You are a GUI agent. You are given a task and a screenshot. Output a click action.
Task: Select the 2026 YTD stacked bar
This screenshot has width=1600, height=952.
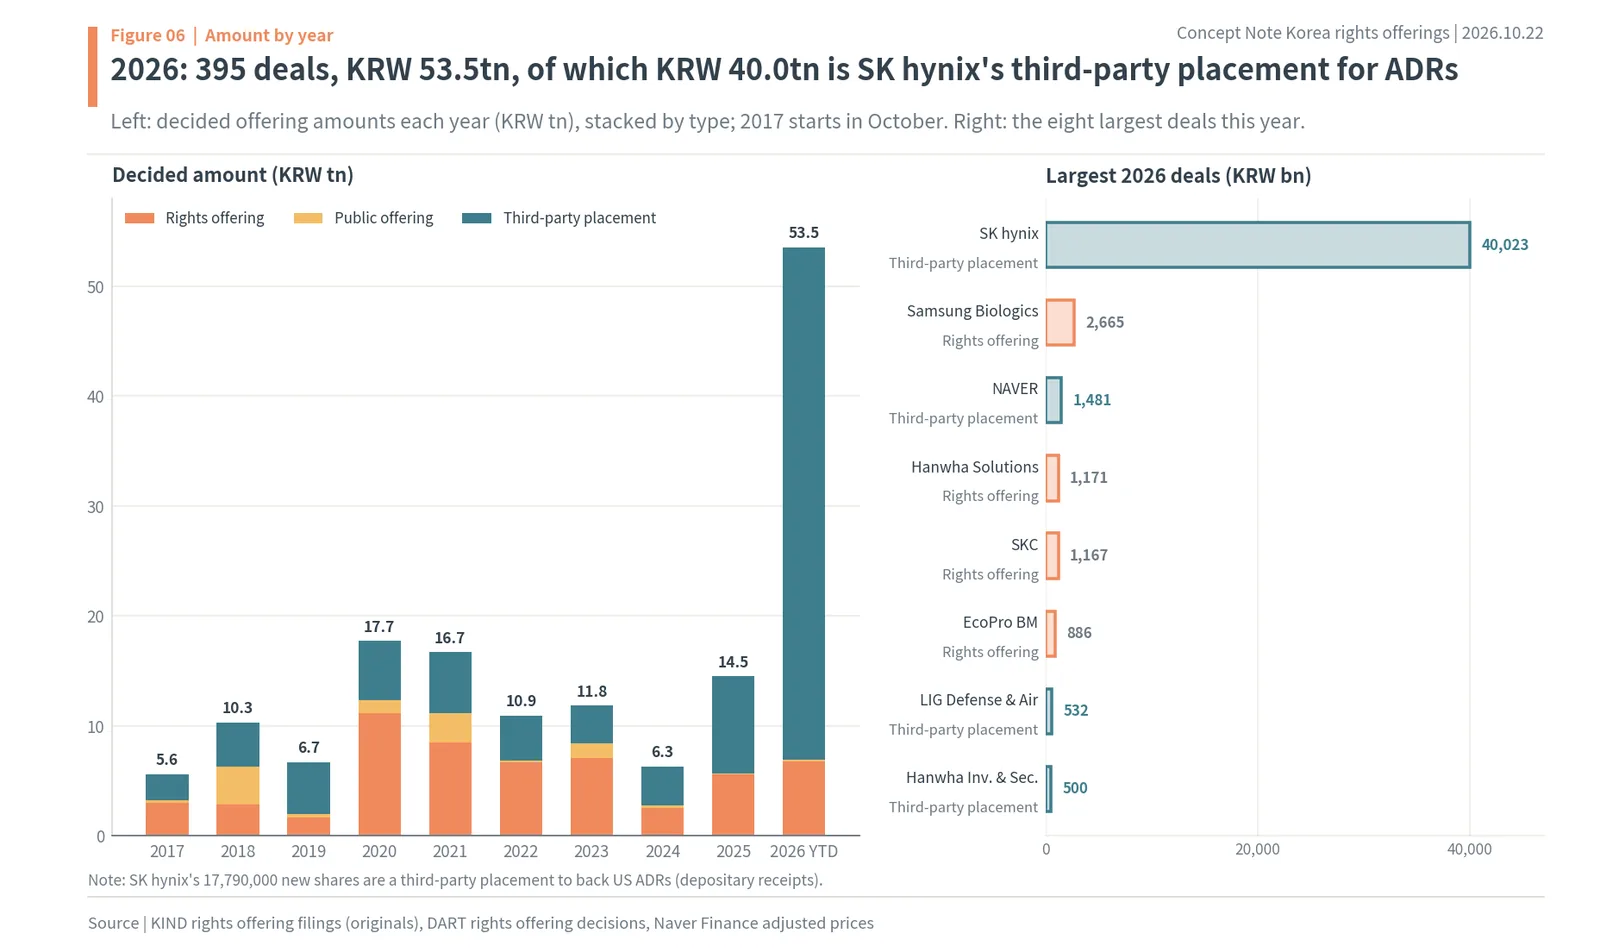tap(803, 541)
